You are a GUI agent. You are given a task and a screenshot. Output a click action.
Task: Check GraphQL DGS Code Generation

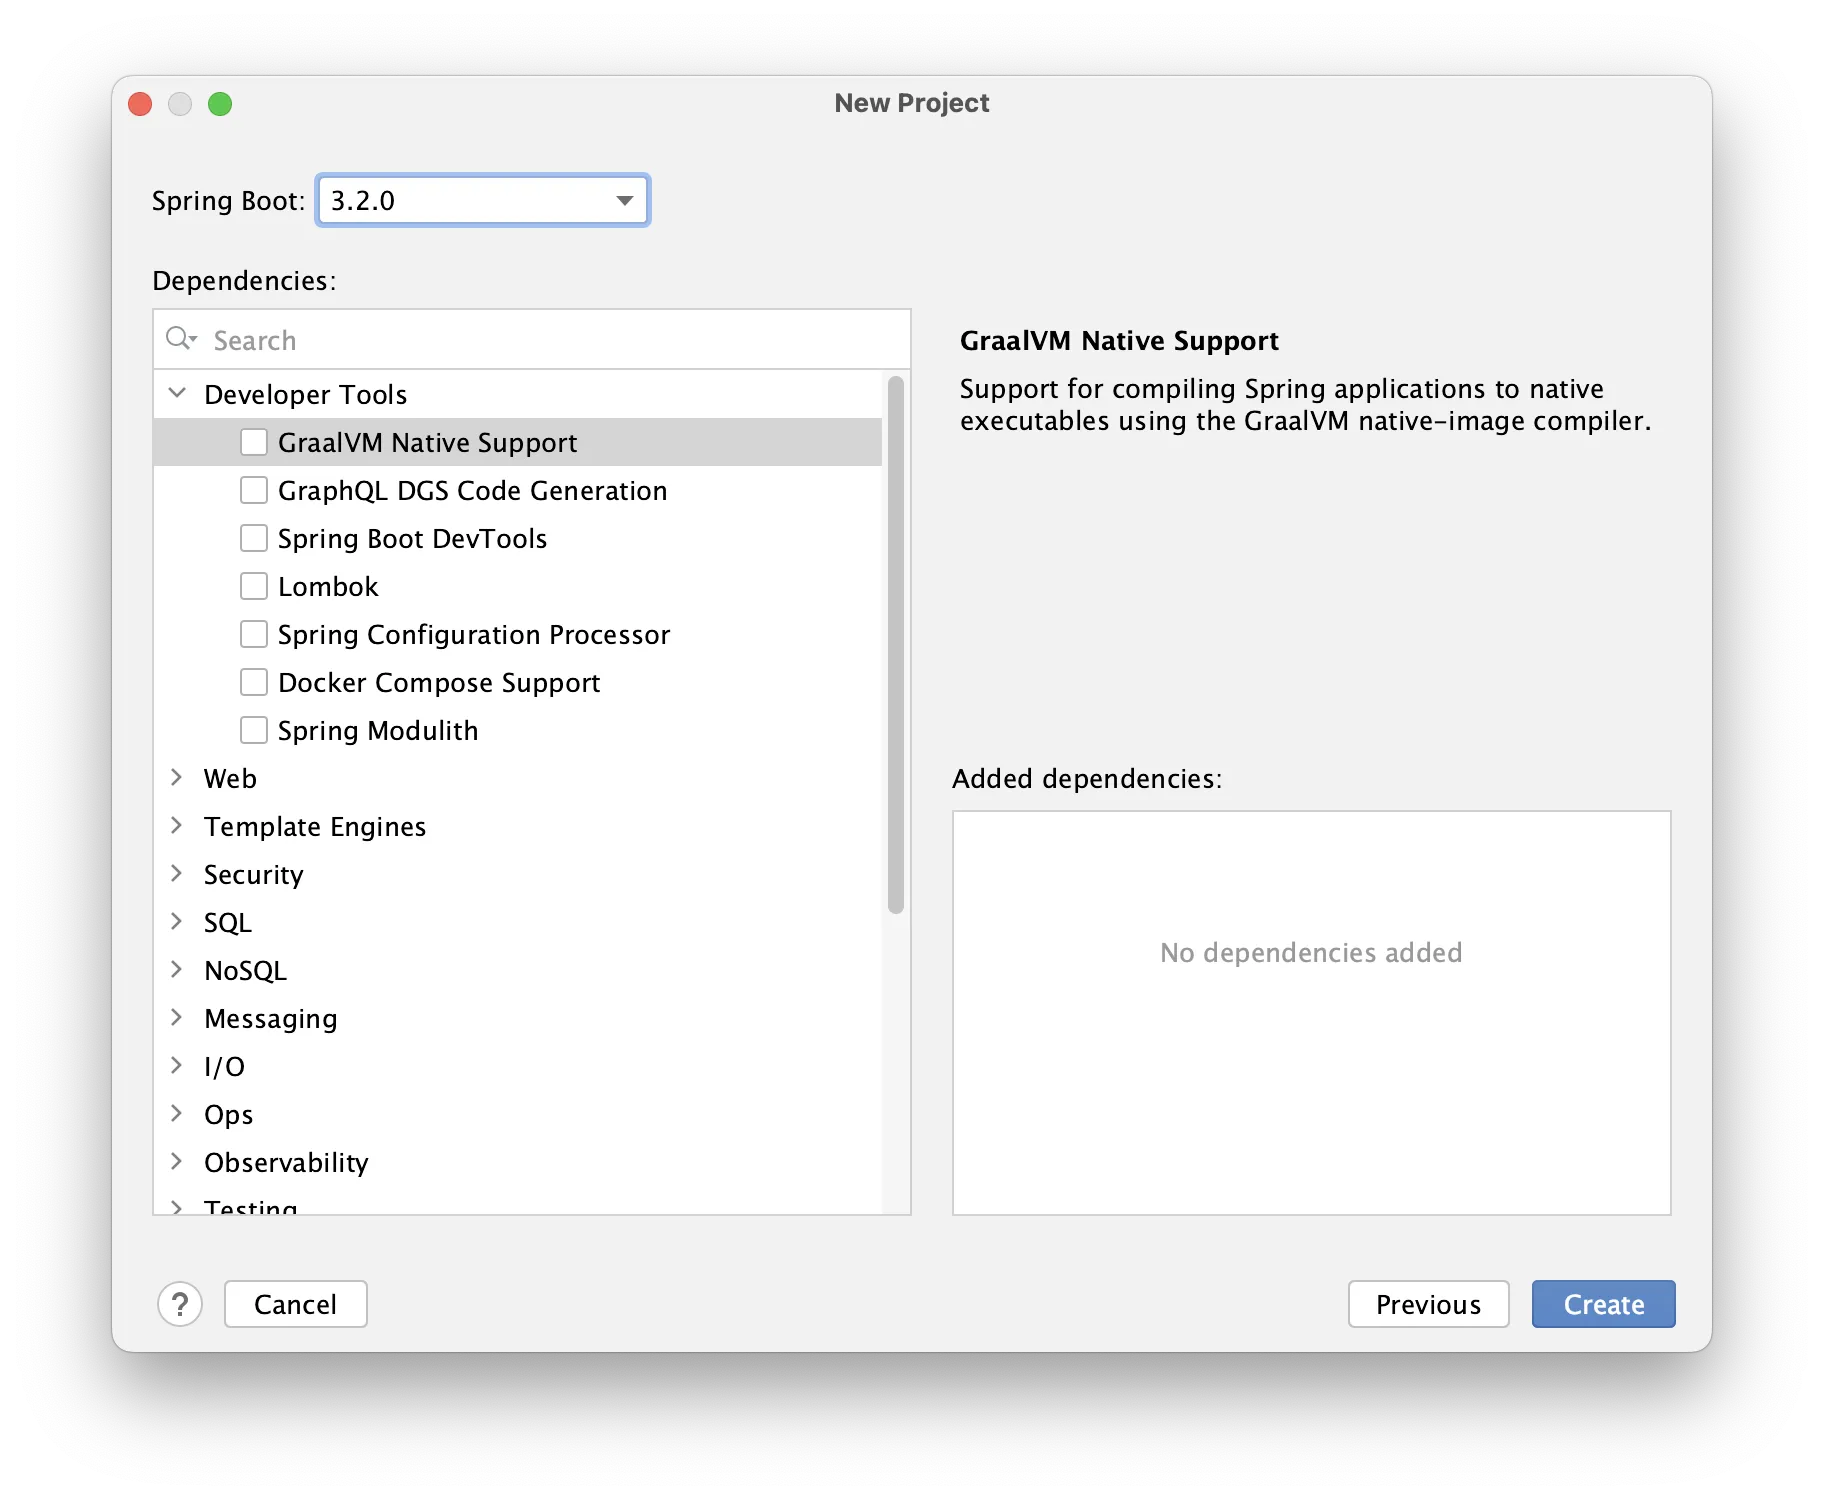pos(254,489)
